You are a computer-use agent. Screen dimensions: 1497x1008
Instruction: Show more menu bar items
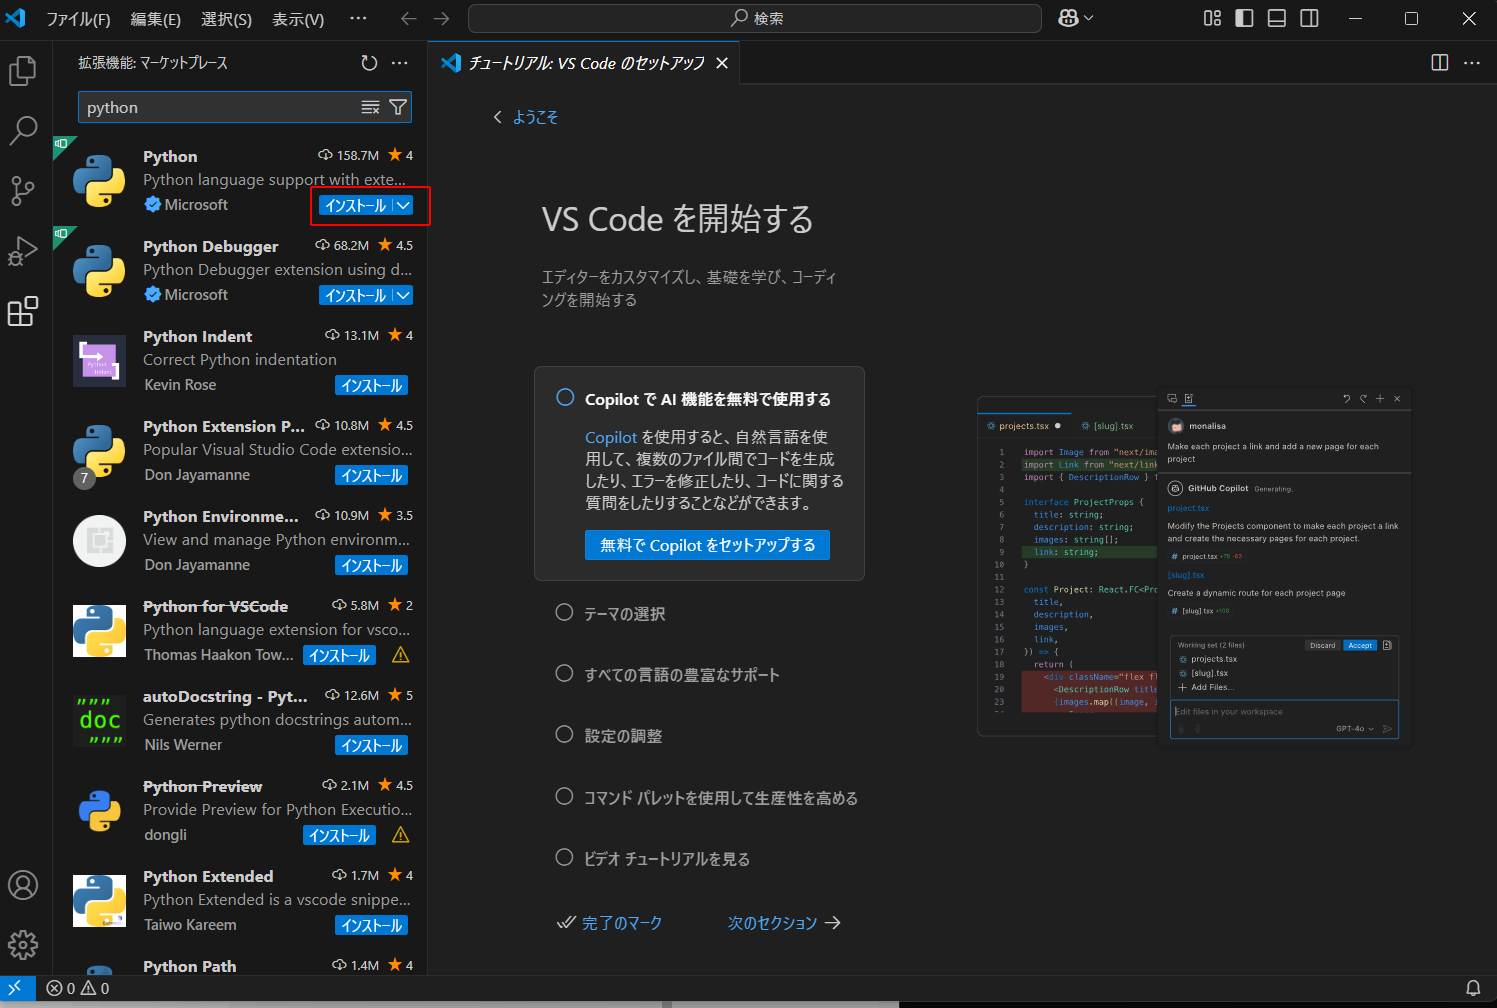pyautogui.click(x=358, y=18)
